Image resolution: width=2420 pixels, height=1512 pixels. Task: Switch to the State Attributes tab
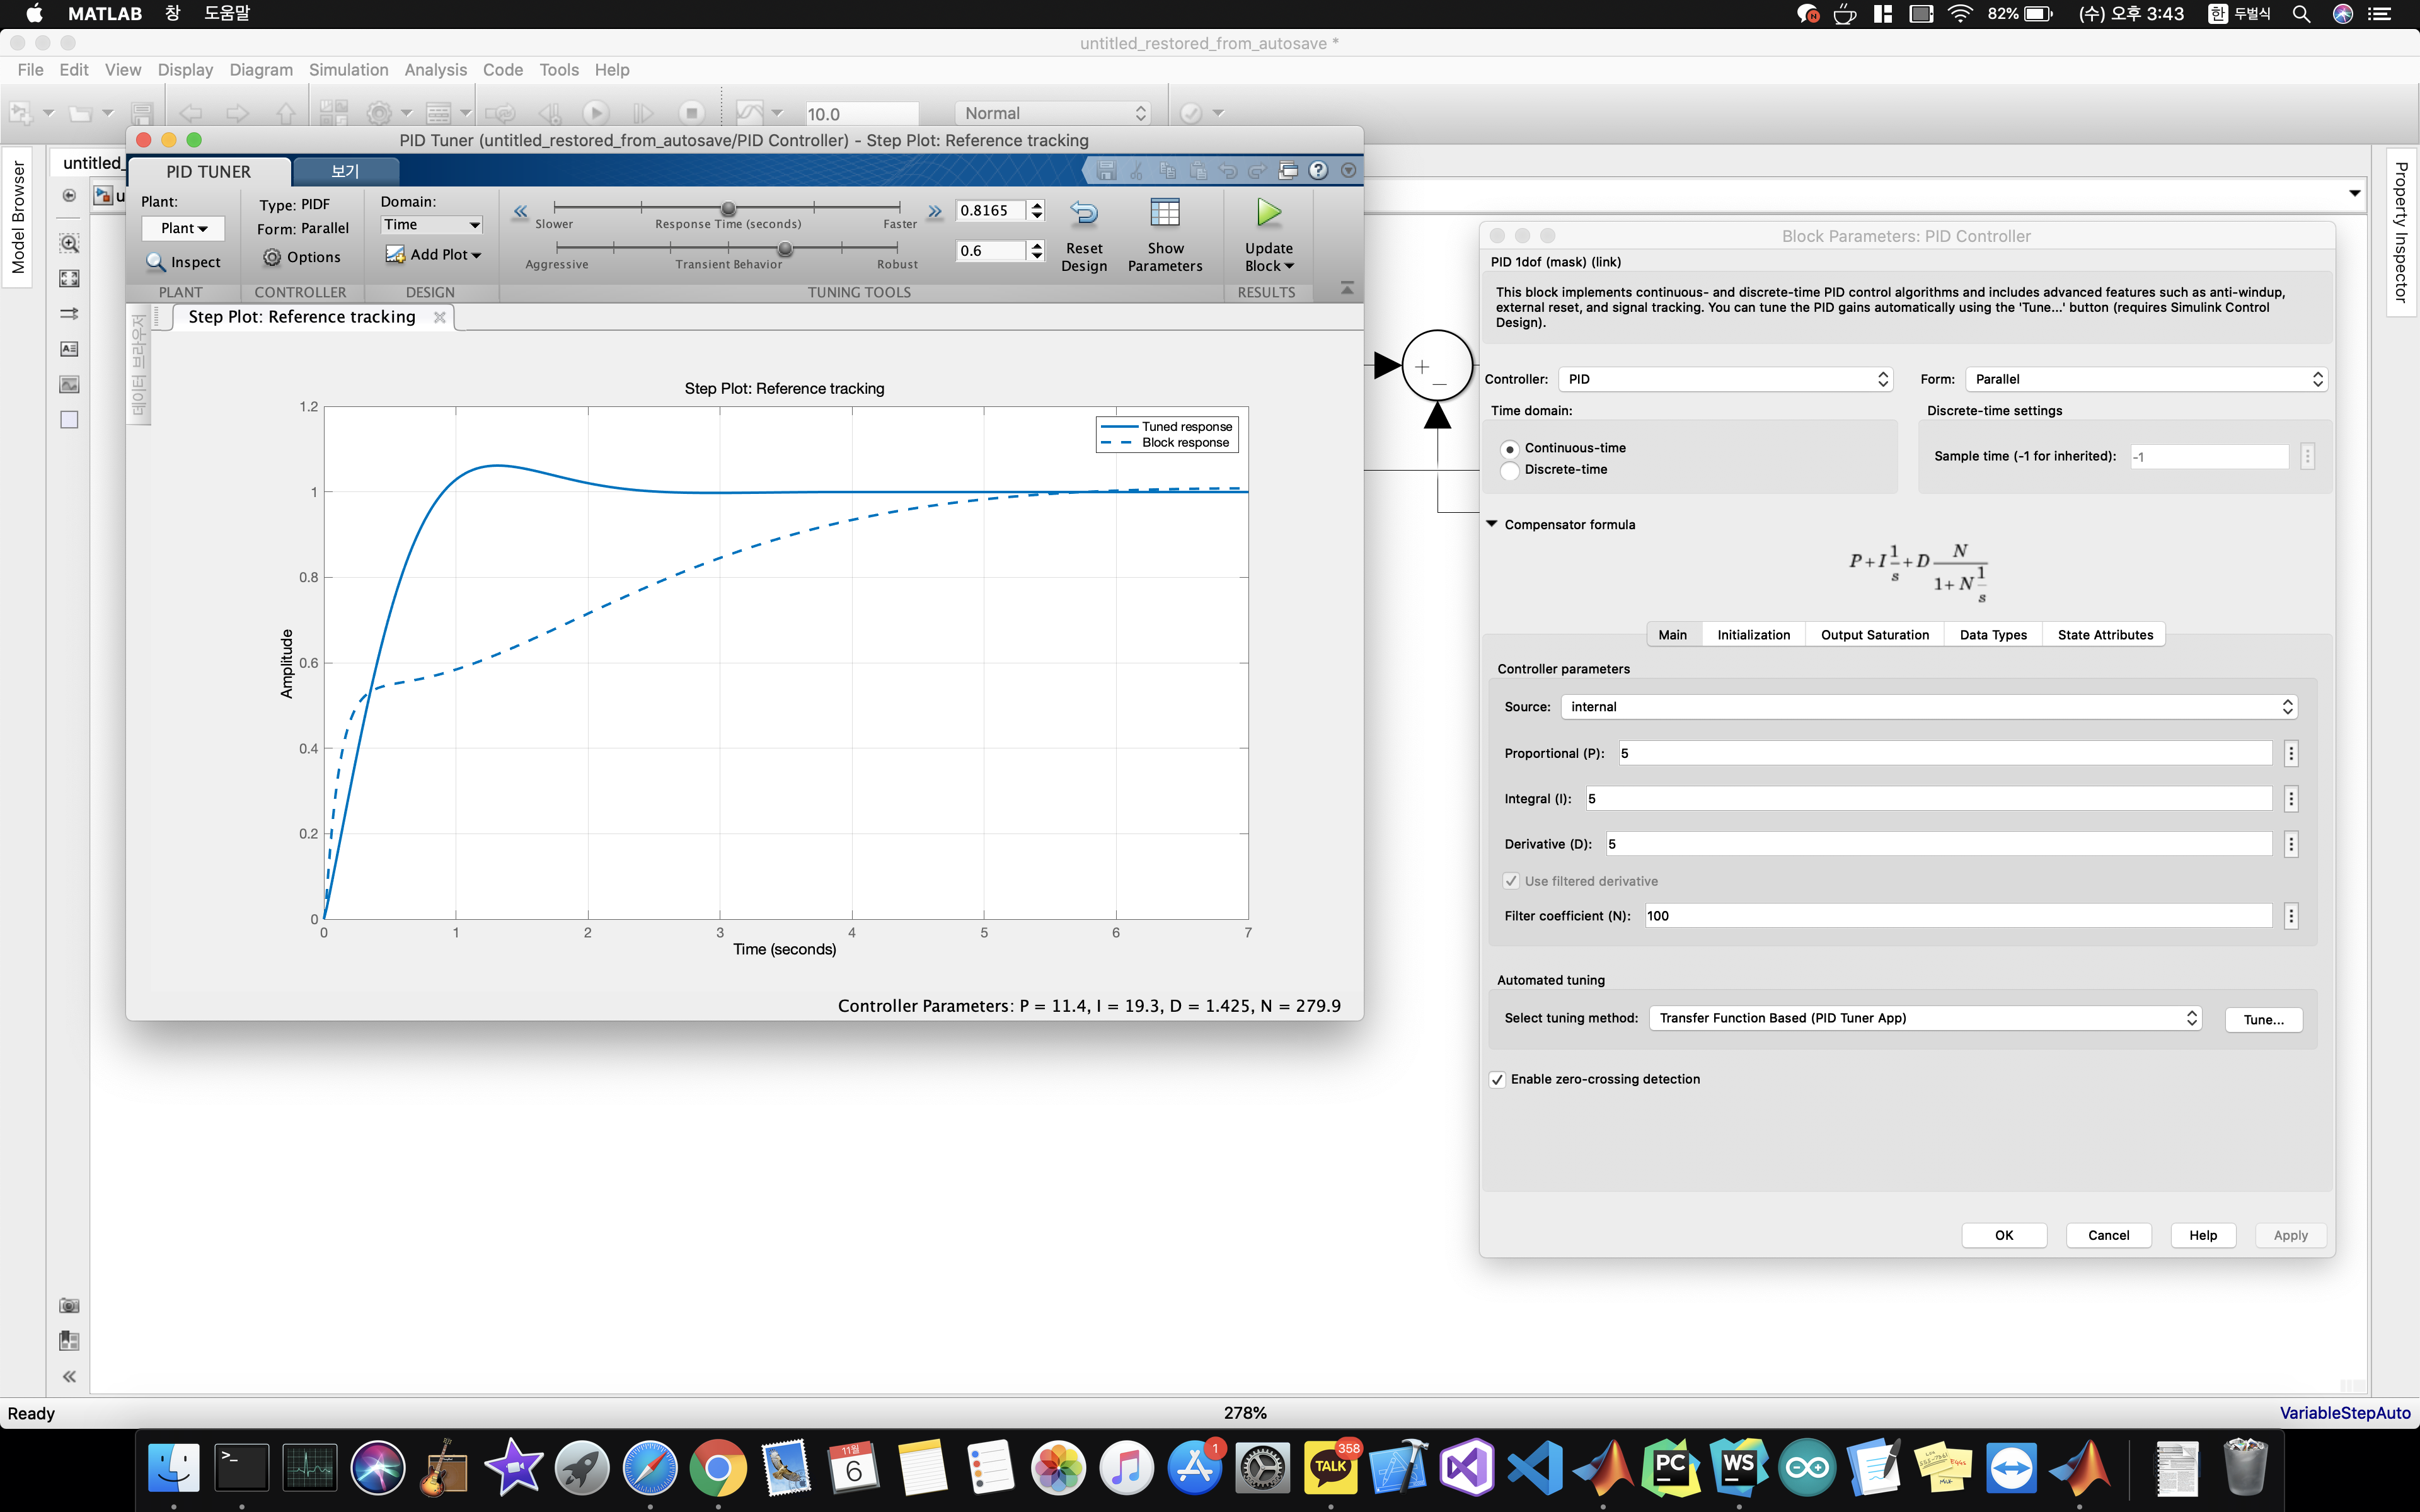2105,635
